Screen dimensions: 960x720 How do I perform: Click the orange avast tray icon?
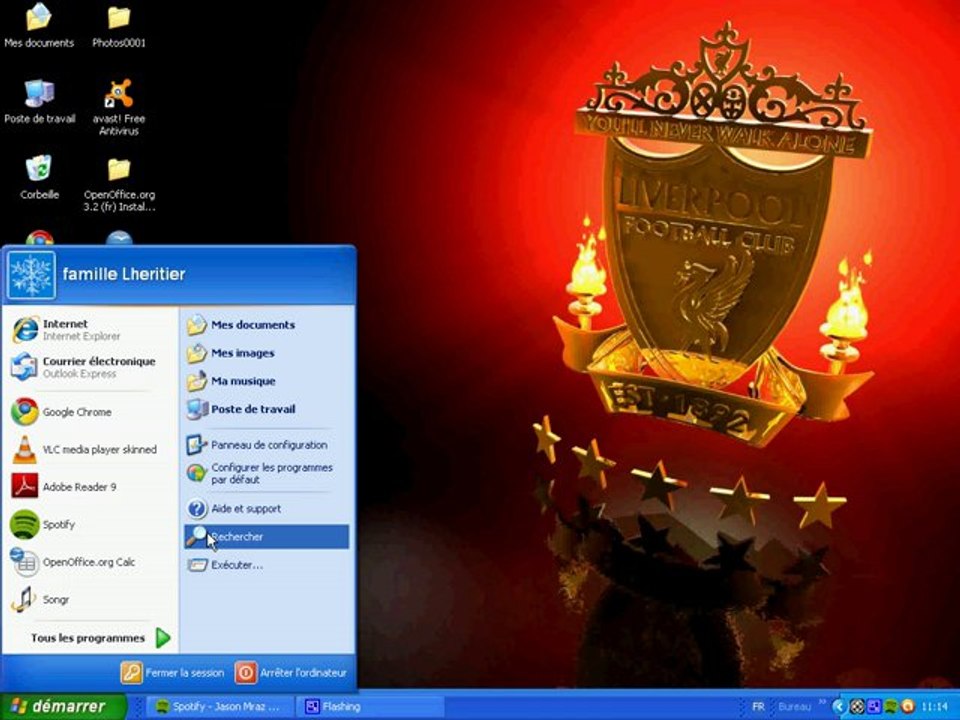tap(907, 707)
